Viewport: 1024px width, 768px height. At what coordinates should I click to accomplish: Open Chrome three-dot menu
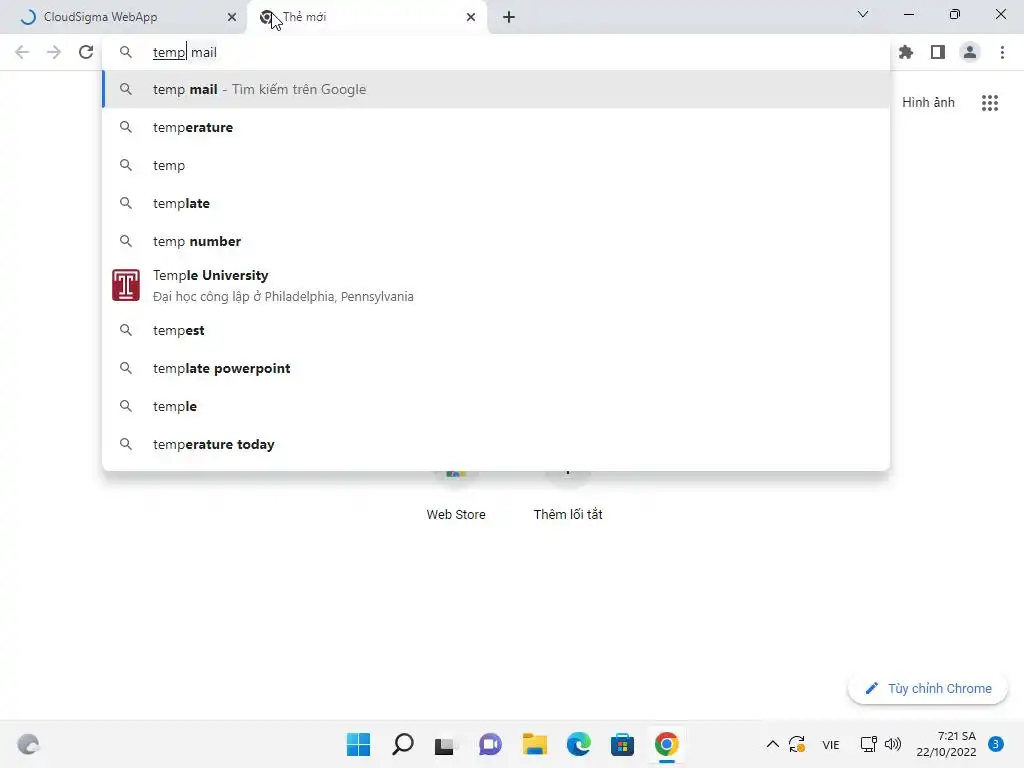point(1002,52)
